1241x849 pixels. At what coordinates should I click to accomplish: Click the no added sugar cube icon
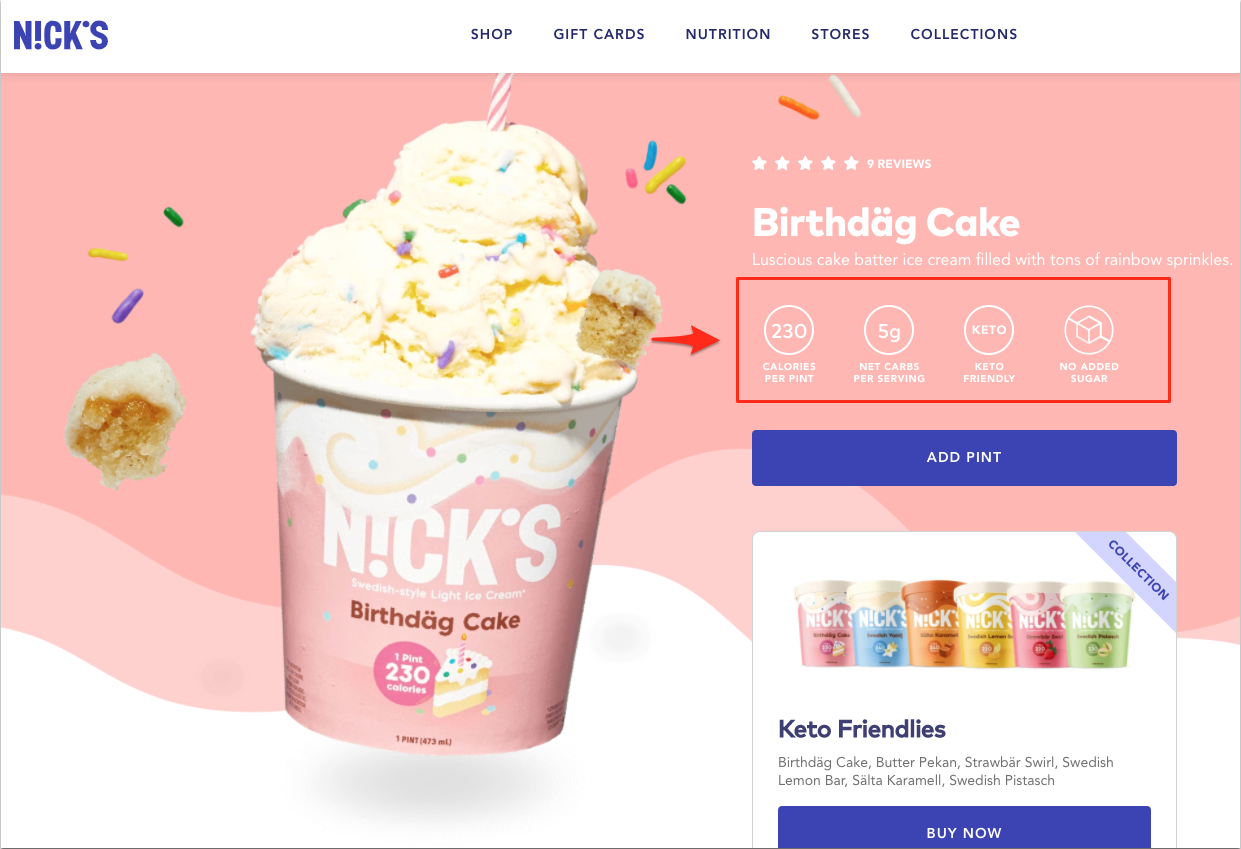click(x=1089, y=331)
